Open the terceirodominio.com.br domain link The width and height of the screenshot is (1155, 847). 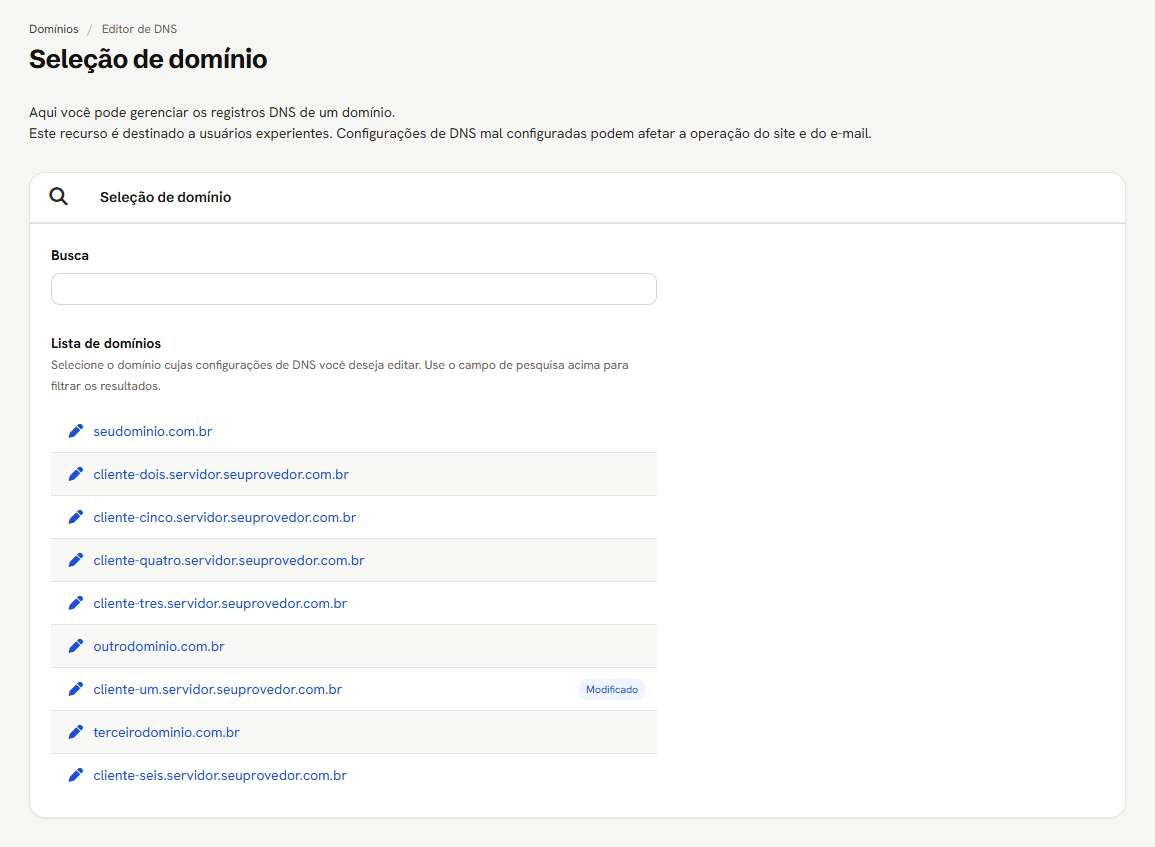[x=166, y=732]
